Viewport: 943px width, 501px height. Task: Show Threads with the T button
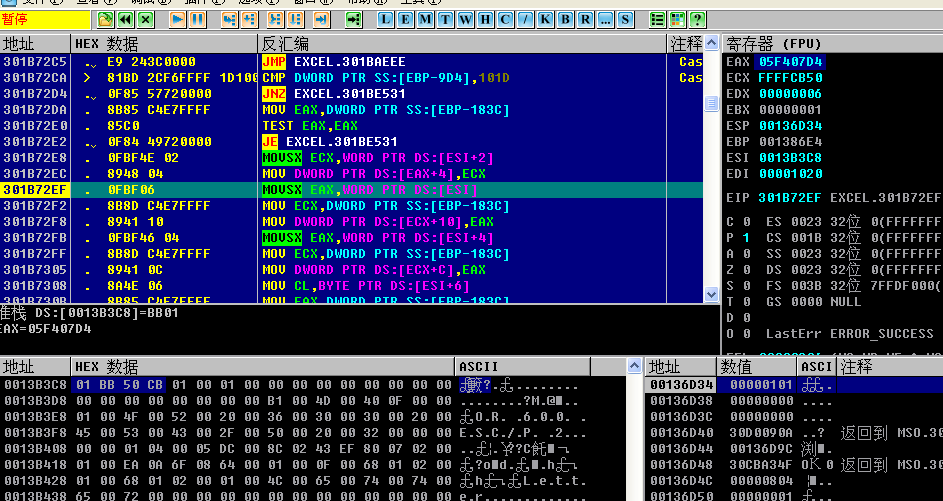point(445,19)
